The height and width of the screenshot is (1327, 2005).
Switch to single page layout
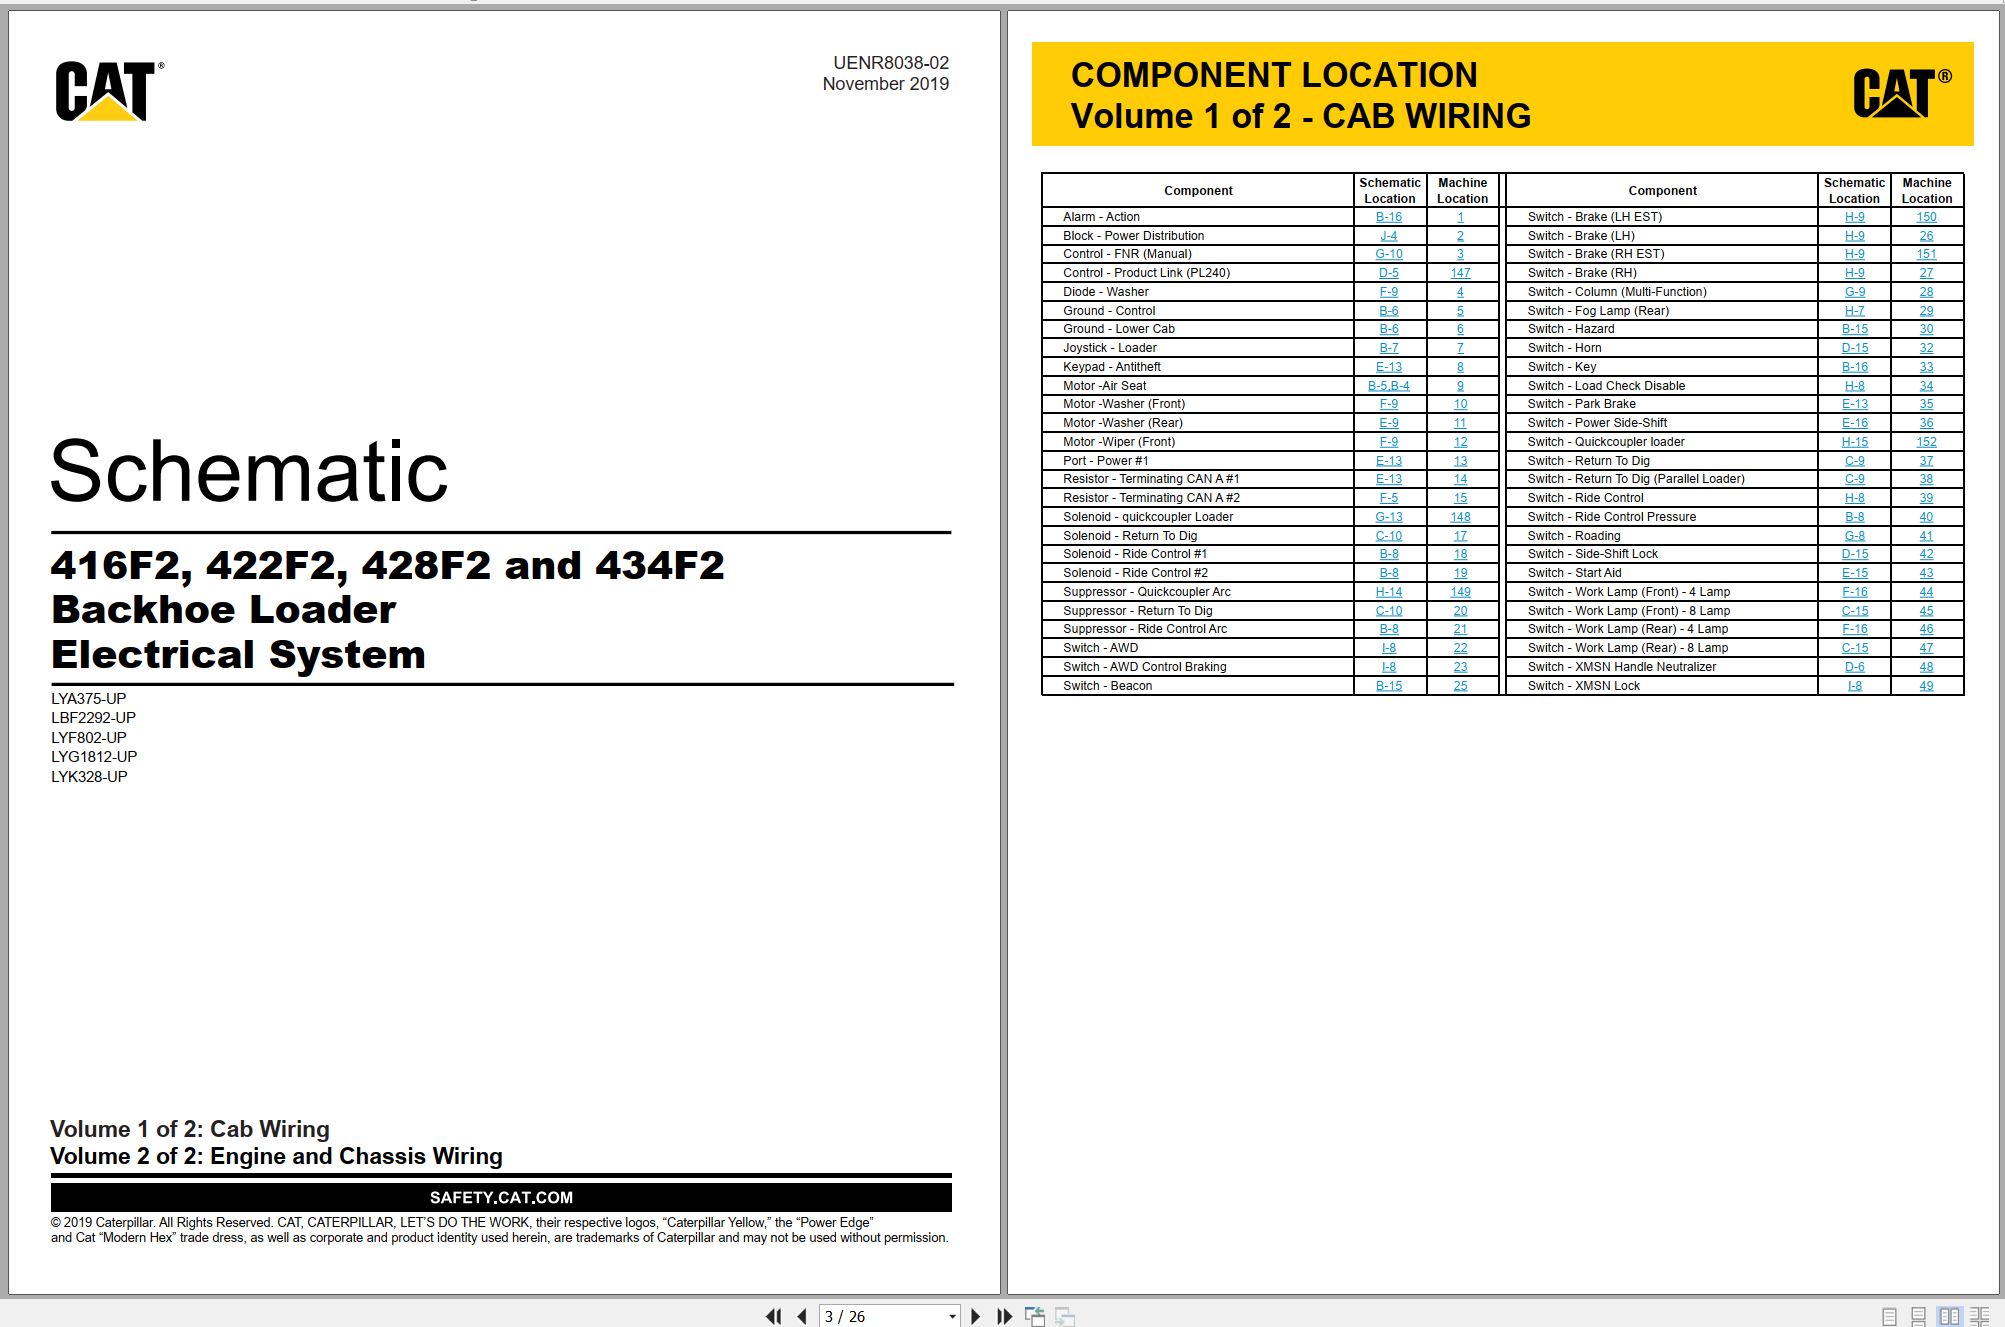(1889, 1316)
